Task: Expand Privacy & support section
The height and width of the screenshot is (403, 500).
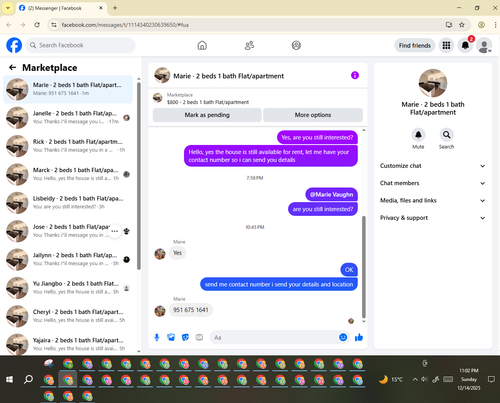Action: (432, 218)
